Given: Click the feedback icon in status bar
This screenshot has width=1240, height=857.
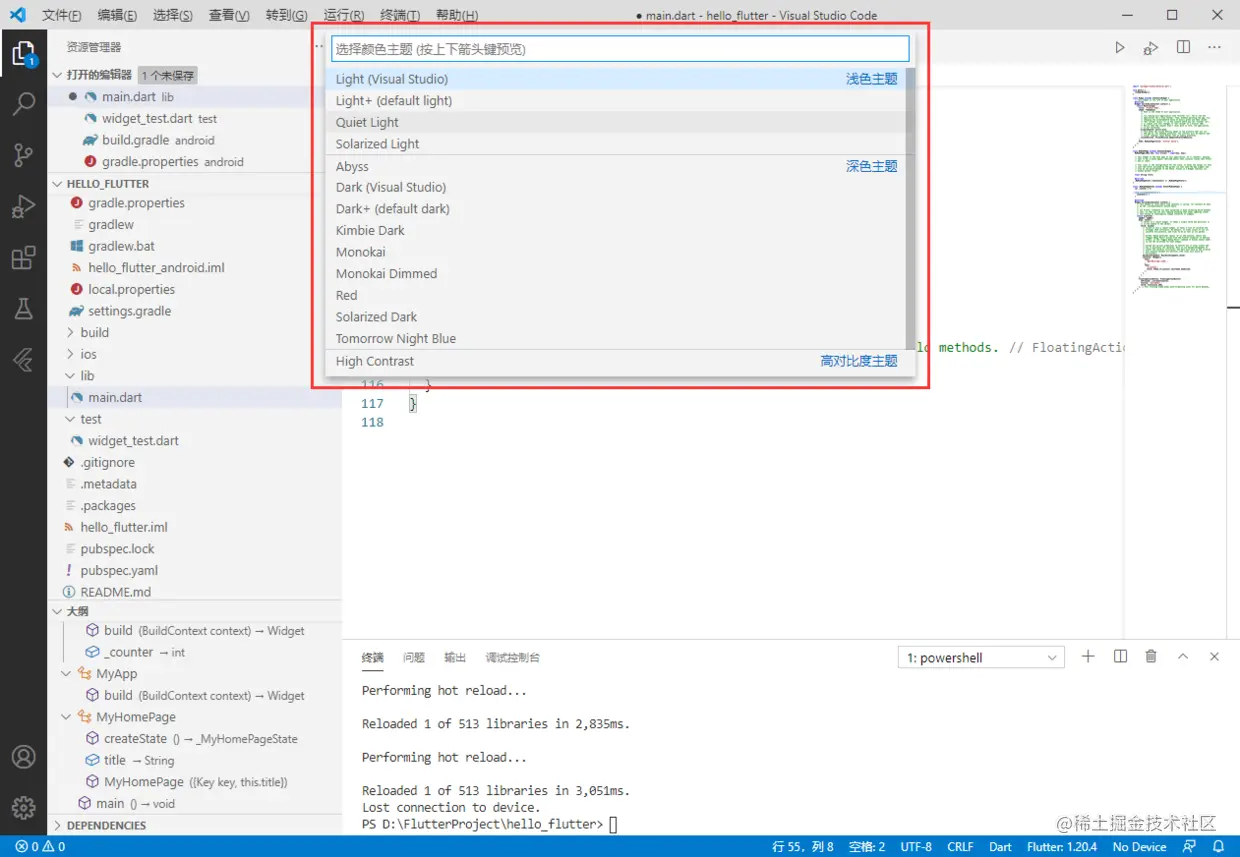Looking at the screenshot, I should coord(1189,846).
